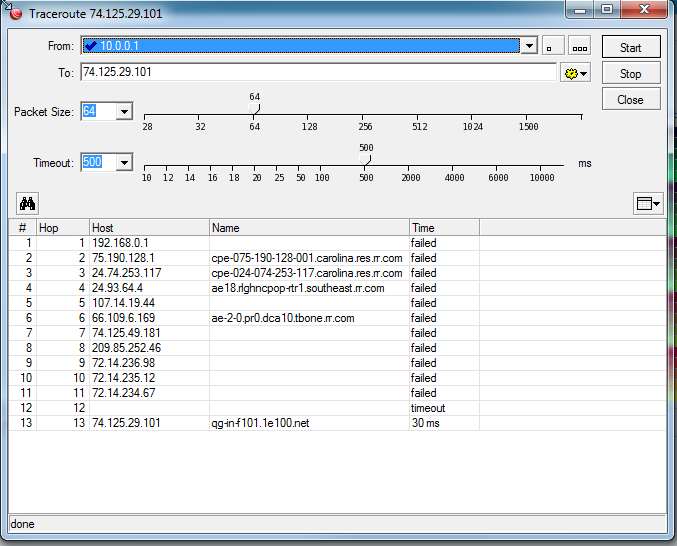Click the done status bar text

[x=22, y=524]
